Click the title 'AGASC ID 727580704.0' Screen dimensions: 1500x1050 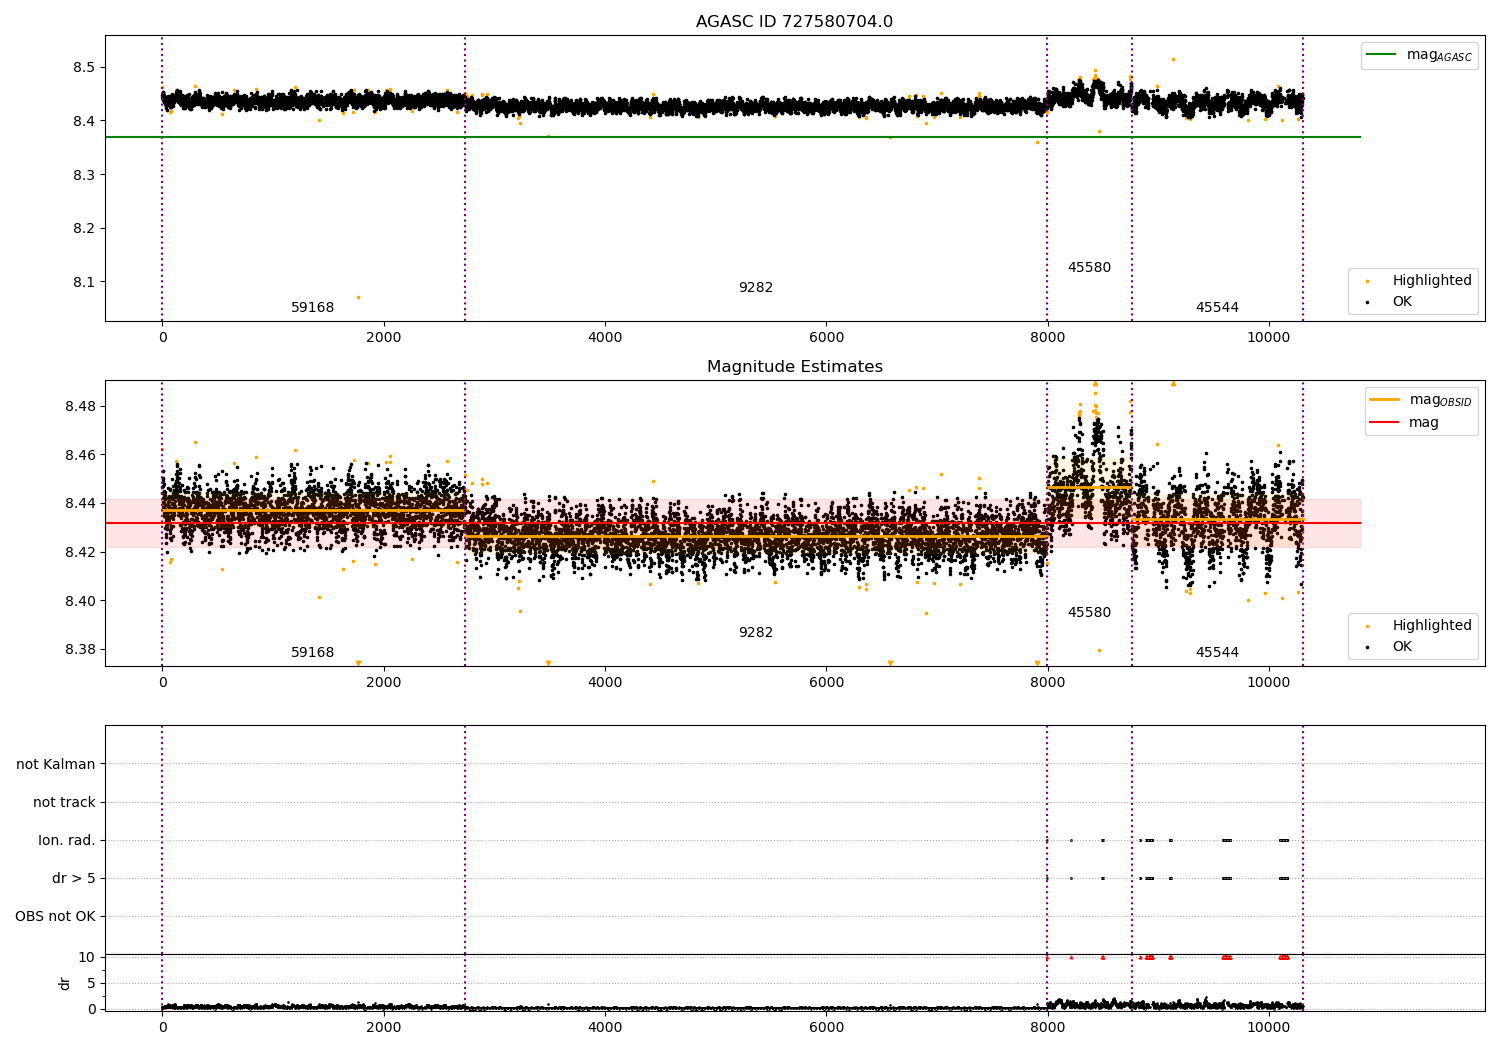(x=794, y=22)
